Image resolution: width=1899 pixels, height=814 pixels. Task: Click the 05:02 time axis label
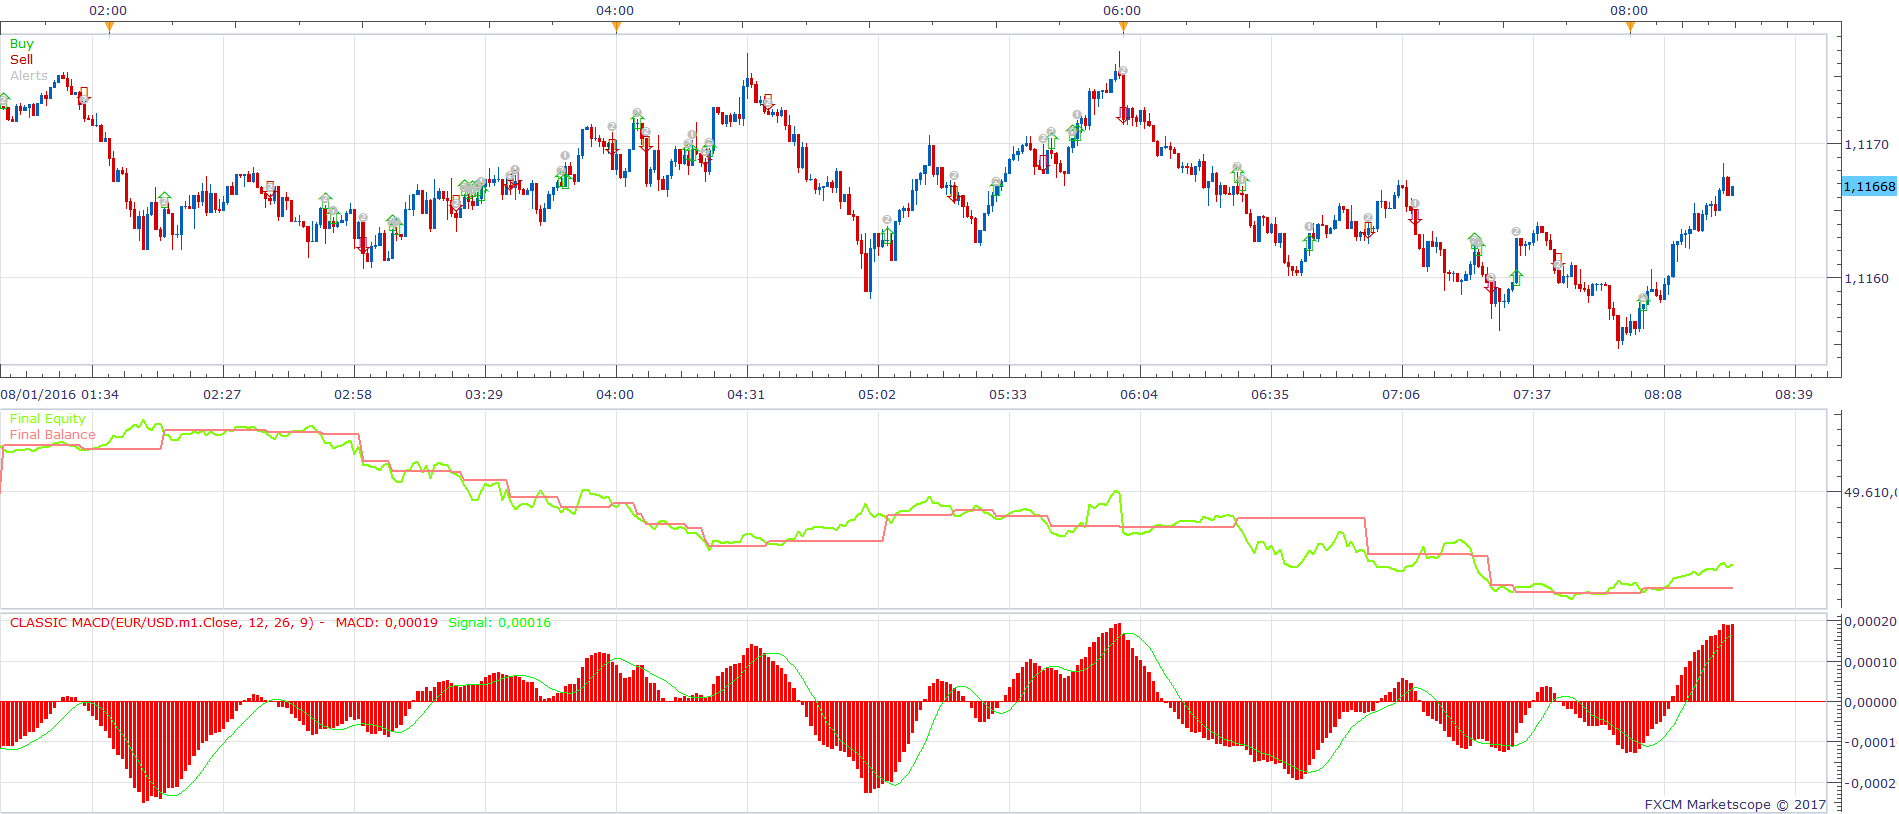click(x=877, y=394)
